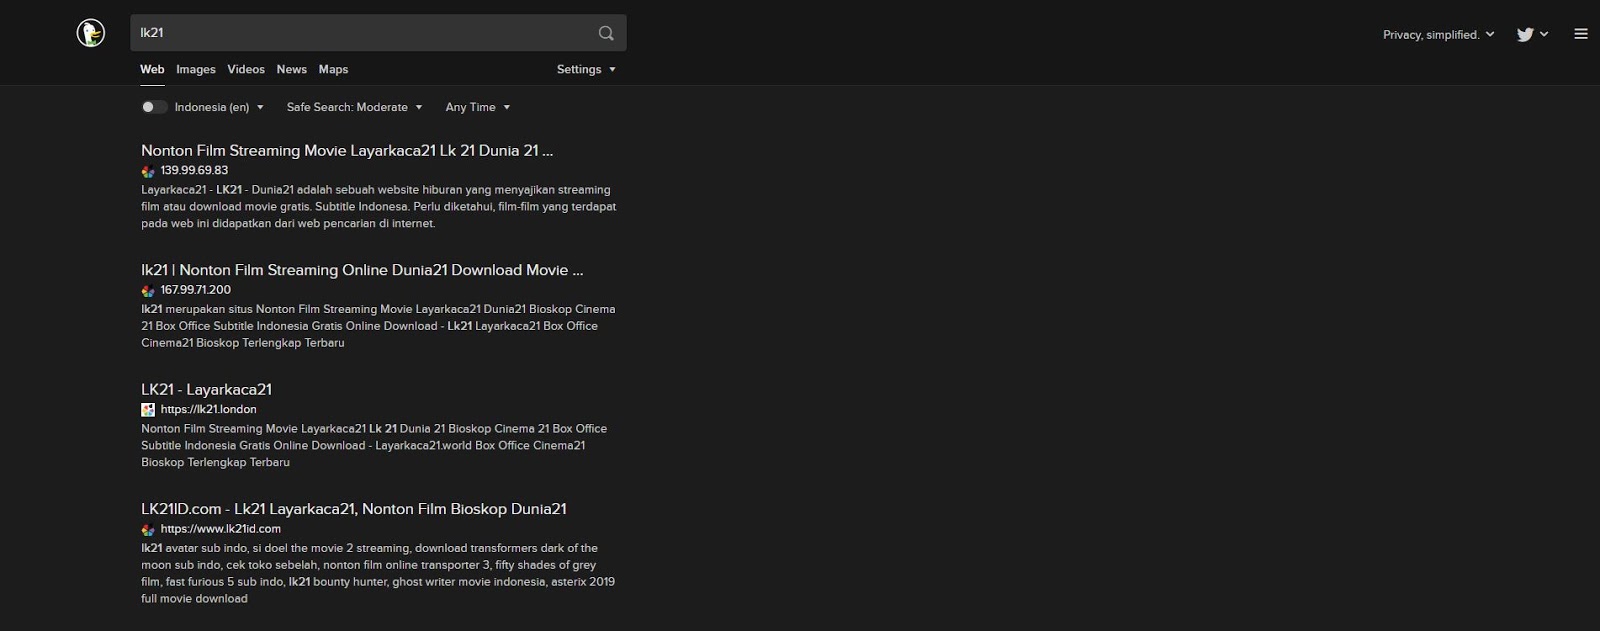Click the magnifying glass search icon
This screenshot has width=1600, height=631.
606,33
